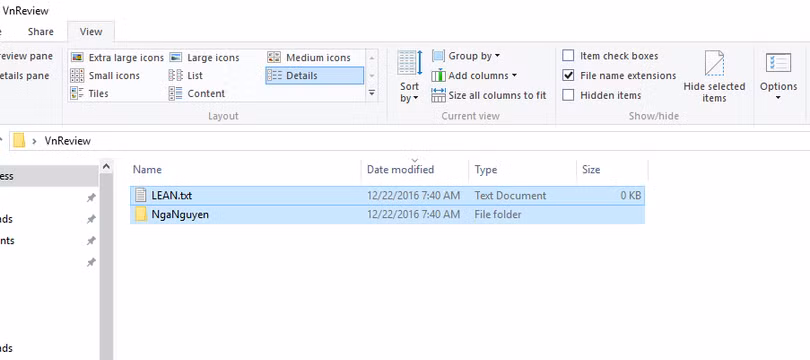The image size is (810, 360).
Task: Click the Type column header
Action: pos(522,169)
